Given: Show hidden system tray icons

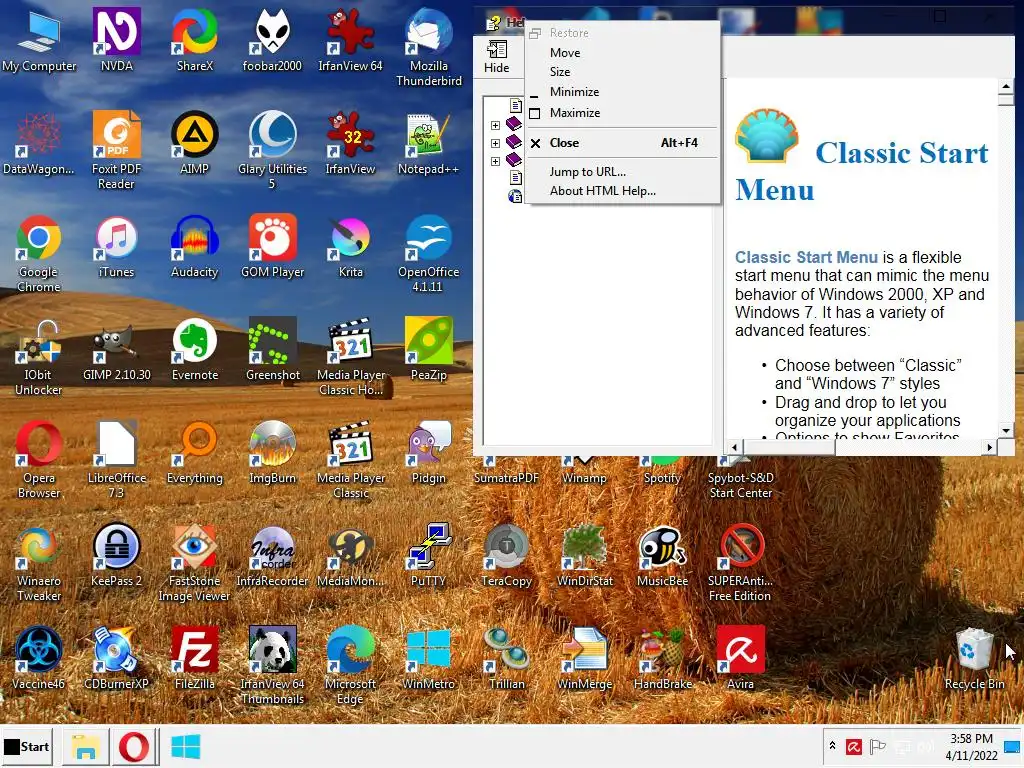Looking at the screenshot, I should 832,746.
